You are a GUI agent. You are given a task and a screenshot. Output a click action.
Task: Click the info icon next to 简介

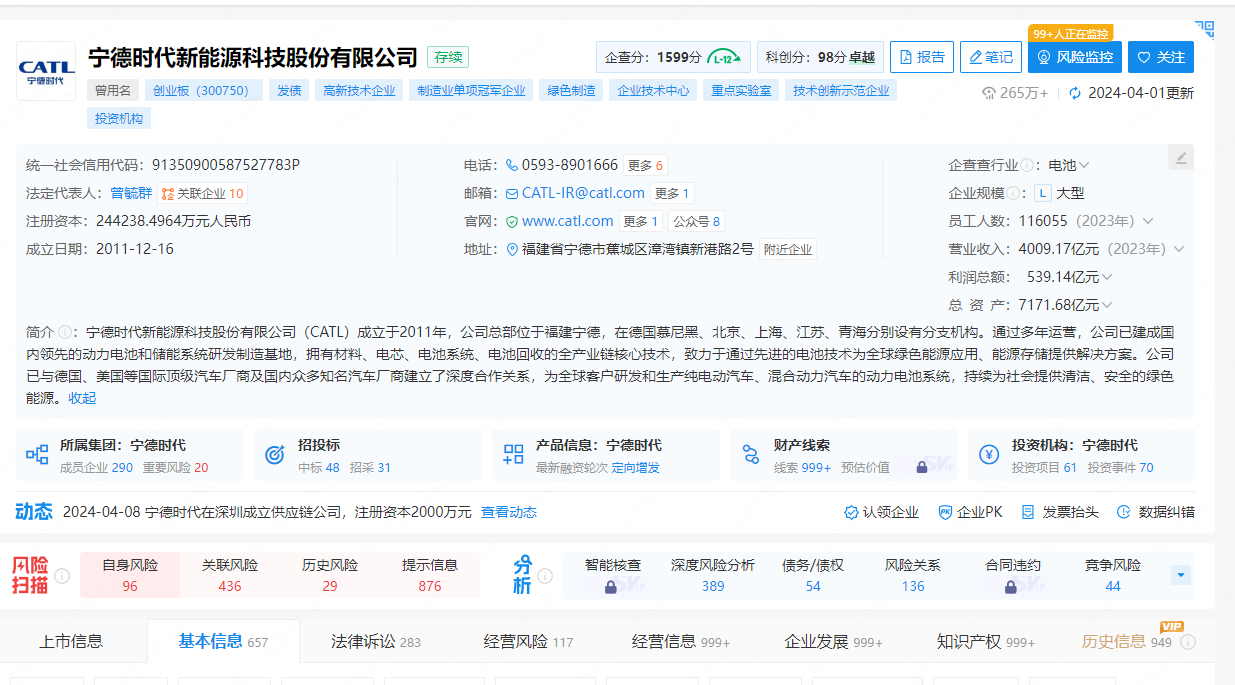(x=65, y=331)
